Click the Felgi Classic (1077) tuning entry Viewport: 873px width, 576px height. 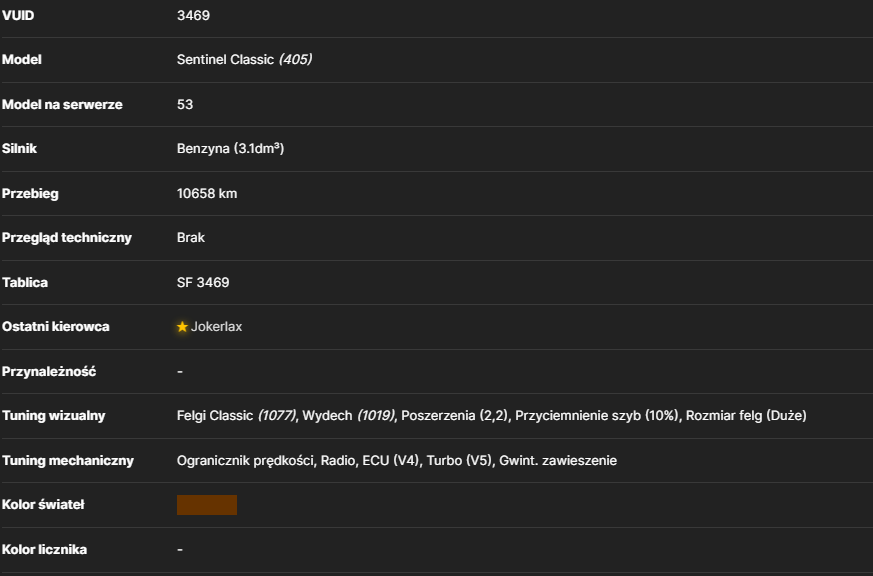click(x=237, y=416)
